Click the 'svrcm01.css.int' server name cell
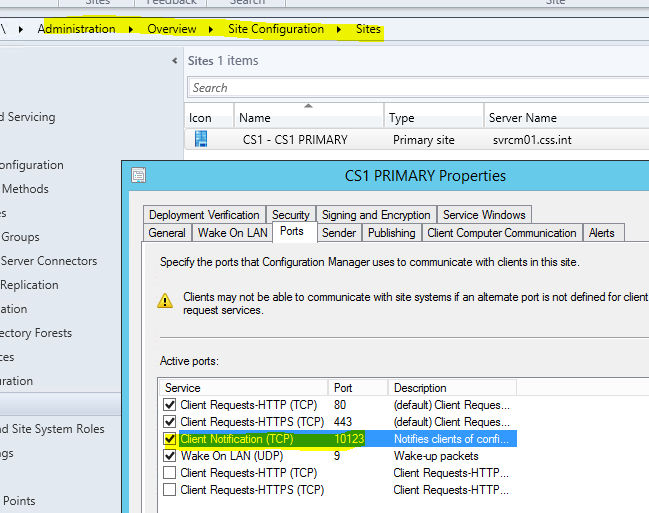649x513 pixels. coord(532,140)
